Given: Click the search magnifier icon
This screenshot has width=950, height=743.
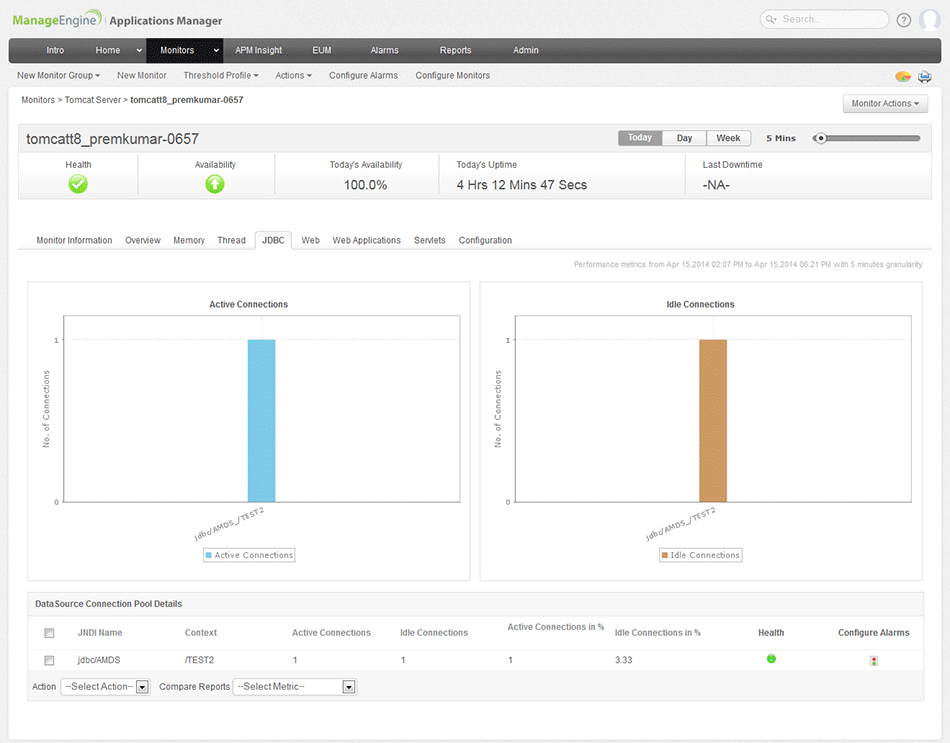Looking at the screenshot, I should 771,19.
